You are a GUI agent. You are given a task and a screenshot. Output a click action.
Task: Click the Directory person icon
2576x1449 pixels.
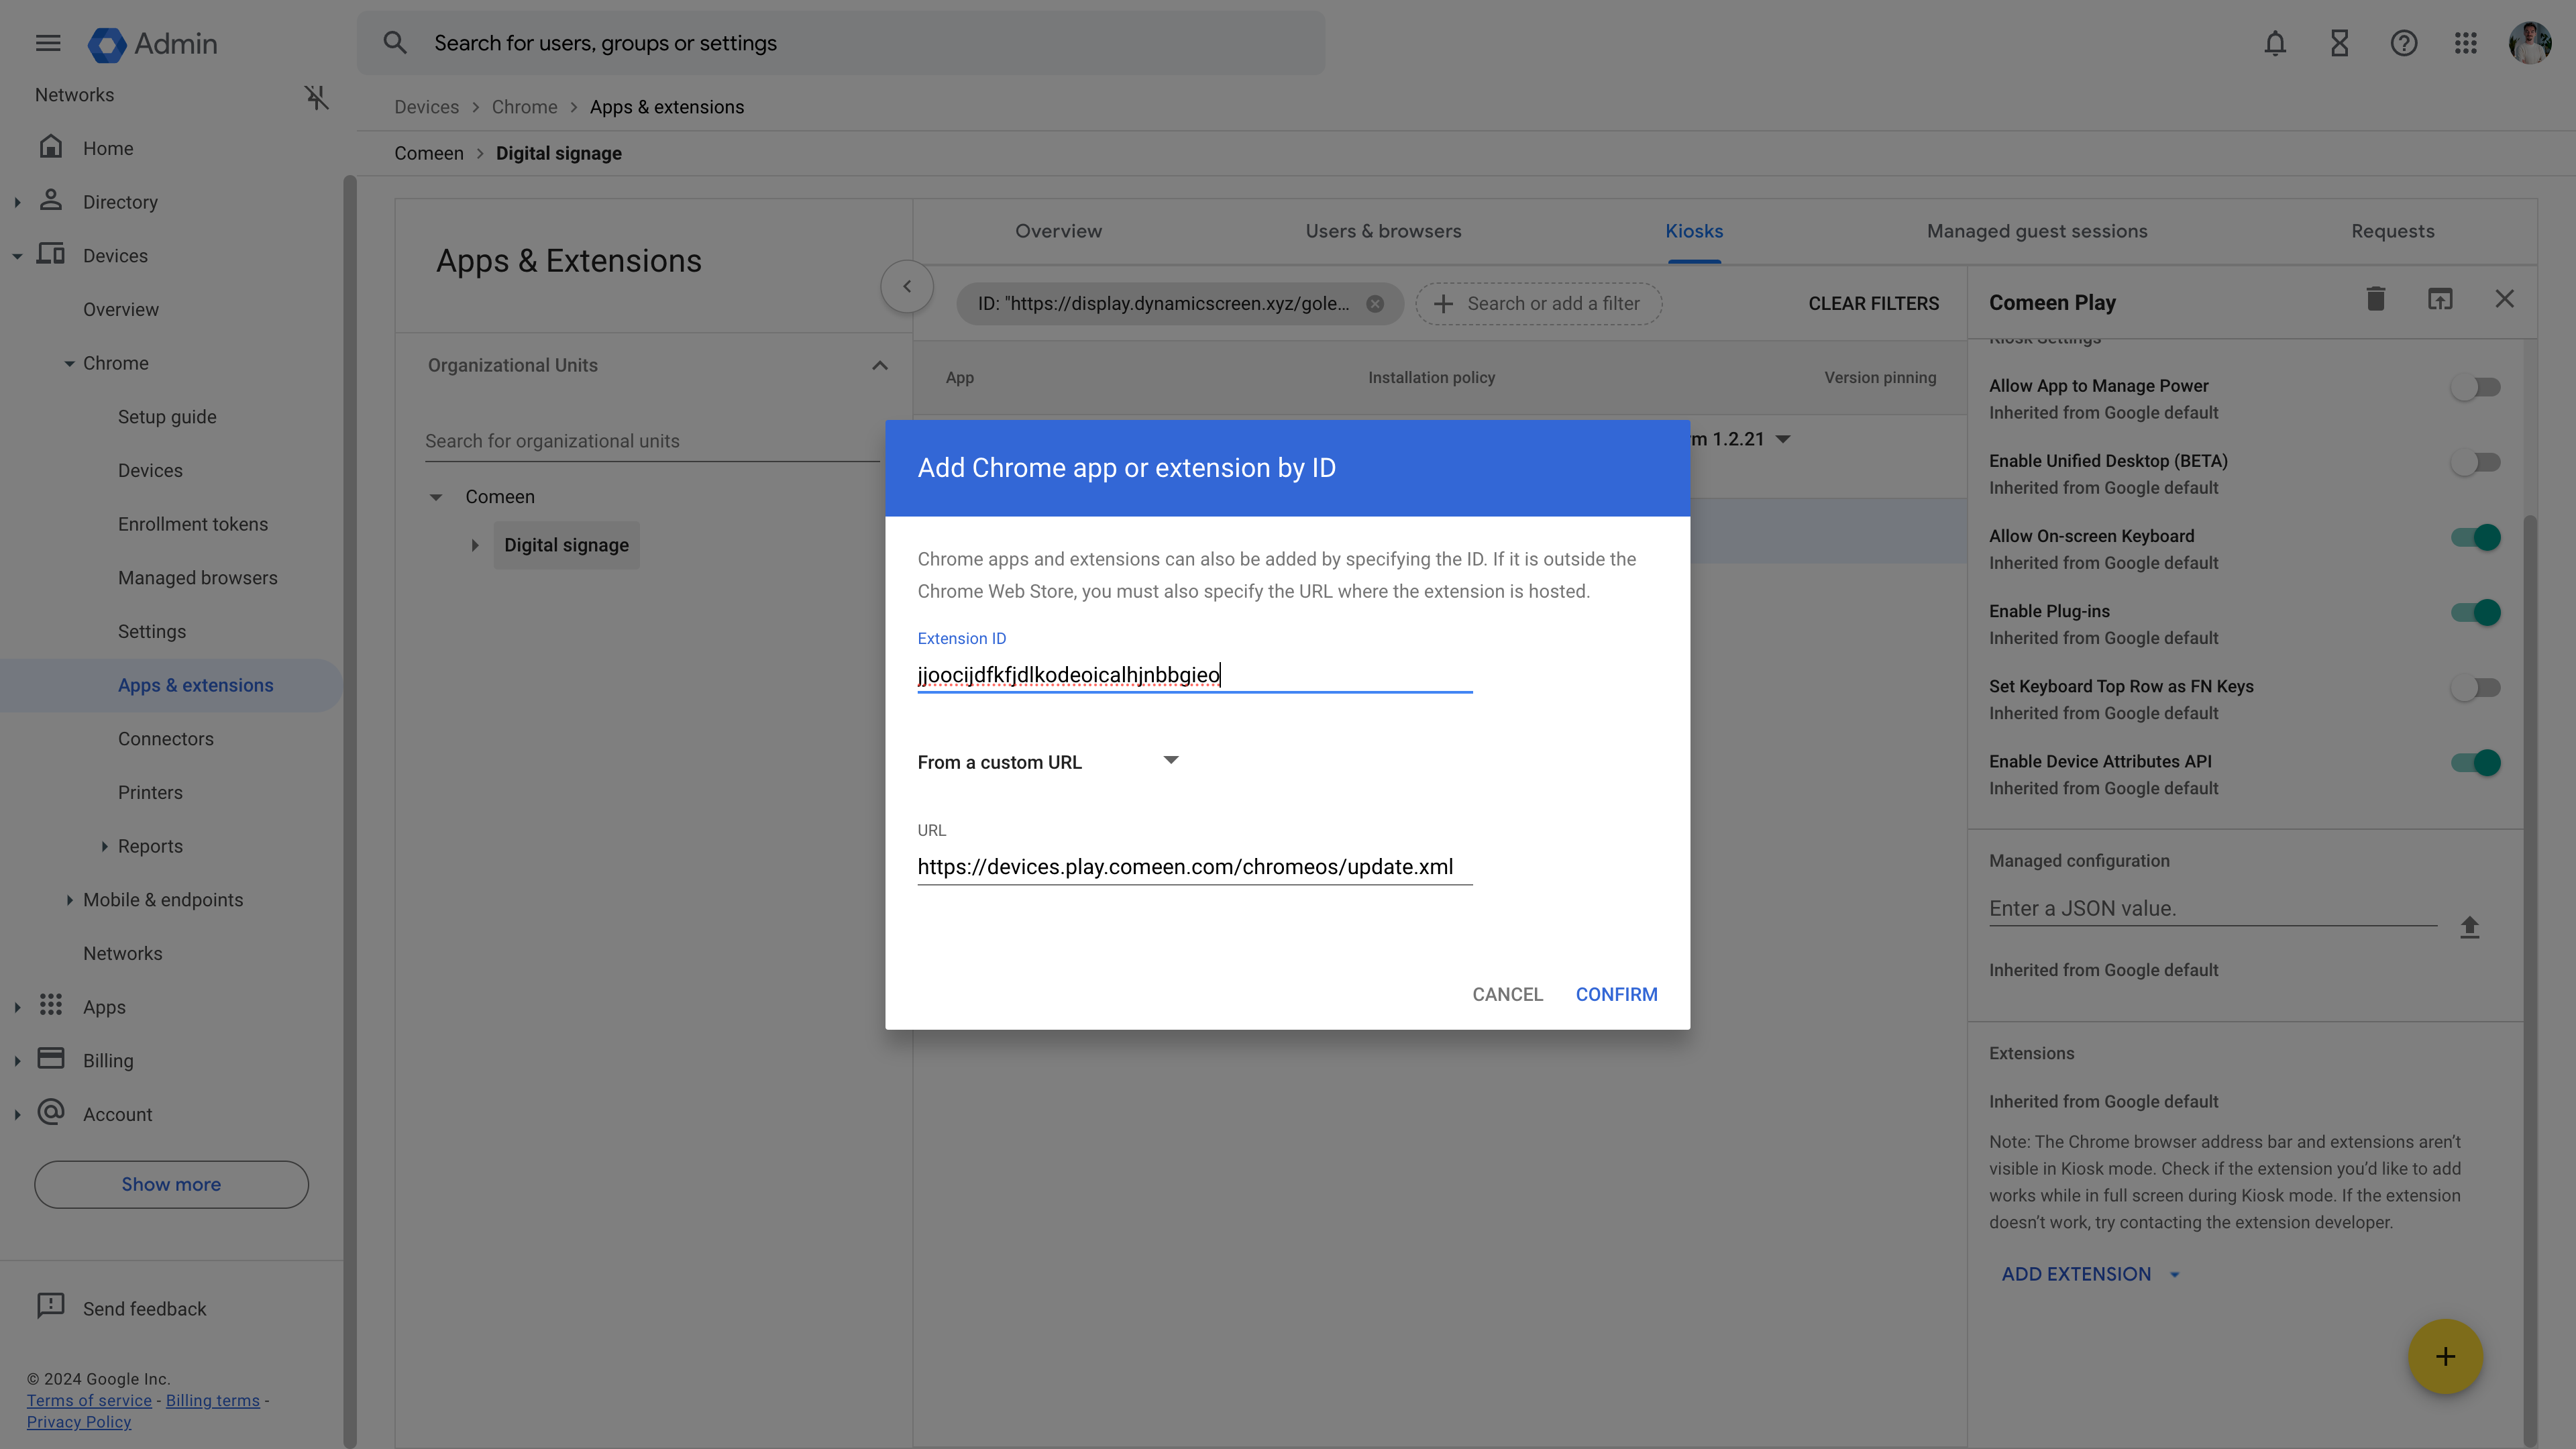coord(51,200)
